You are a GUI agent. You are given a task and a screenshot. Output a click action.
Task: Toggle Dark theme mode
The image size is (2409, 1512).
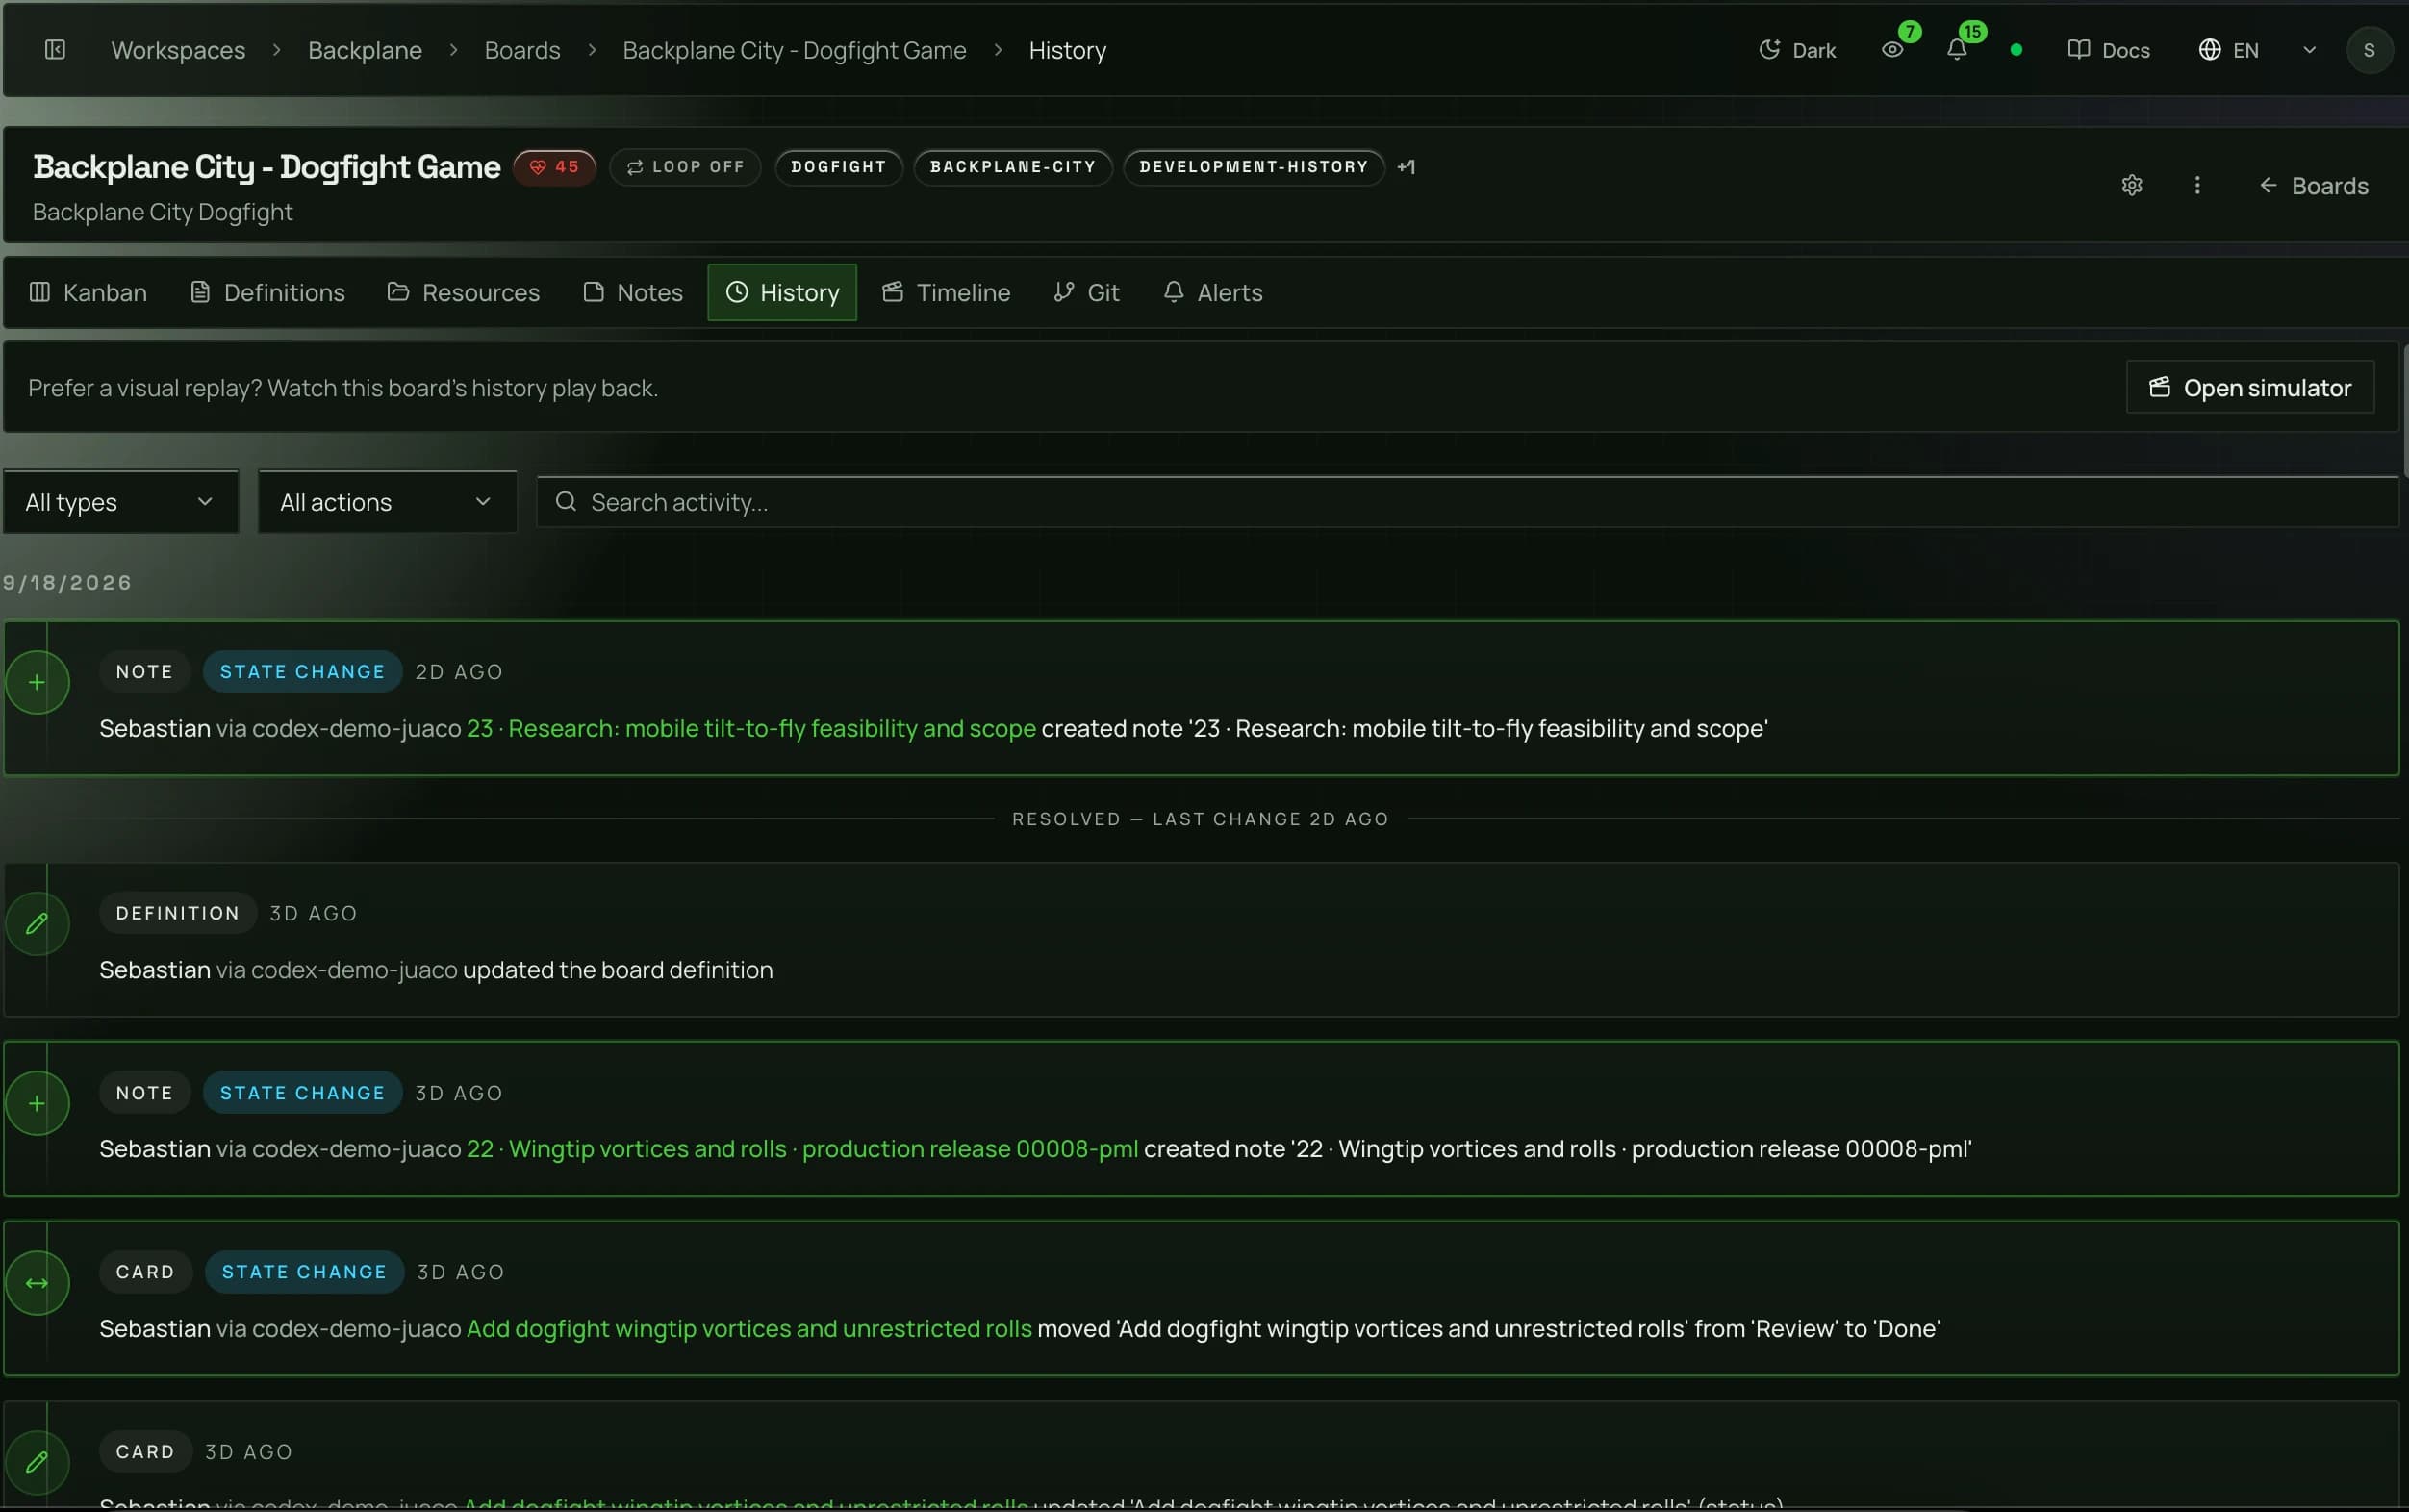[x=1797, y=50]
